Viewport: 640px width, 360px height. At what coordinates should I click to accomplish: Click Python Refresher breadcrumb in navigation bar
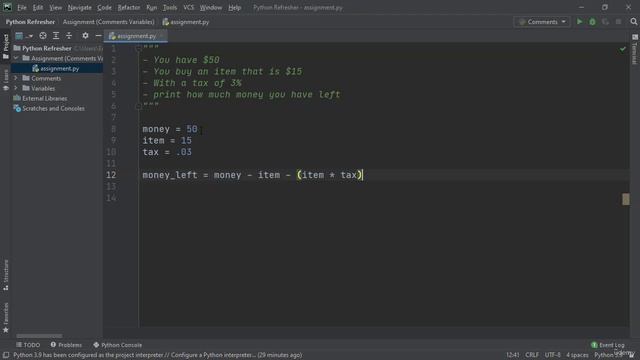(x=30, y=22)
